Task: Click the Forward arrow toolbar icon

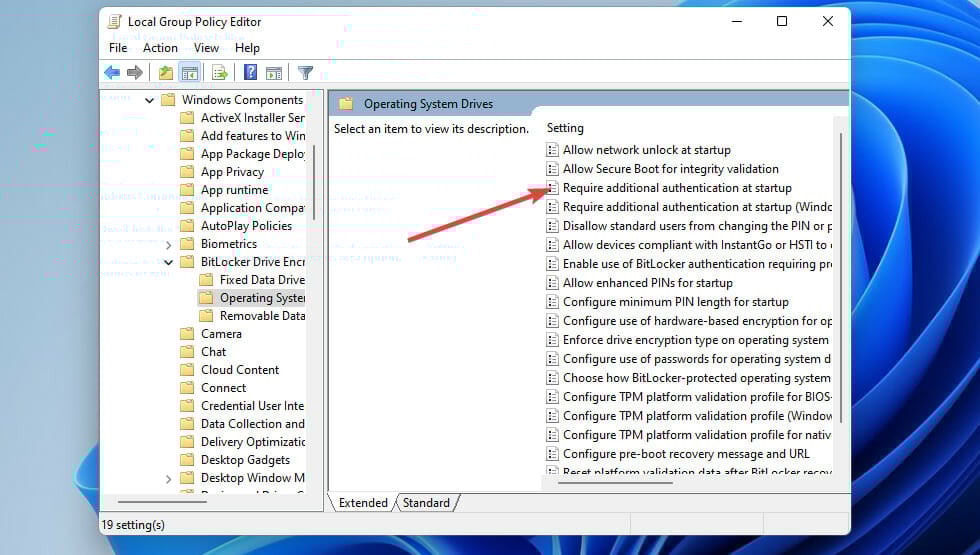Action: point(134,72)
